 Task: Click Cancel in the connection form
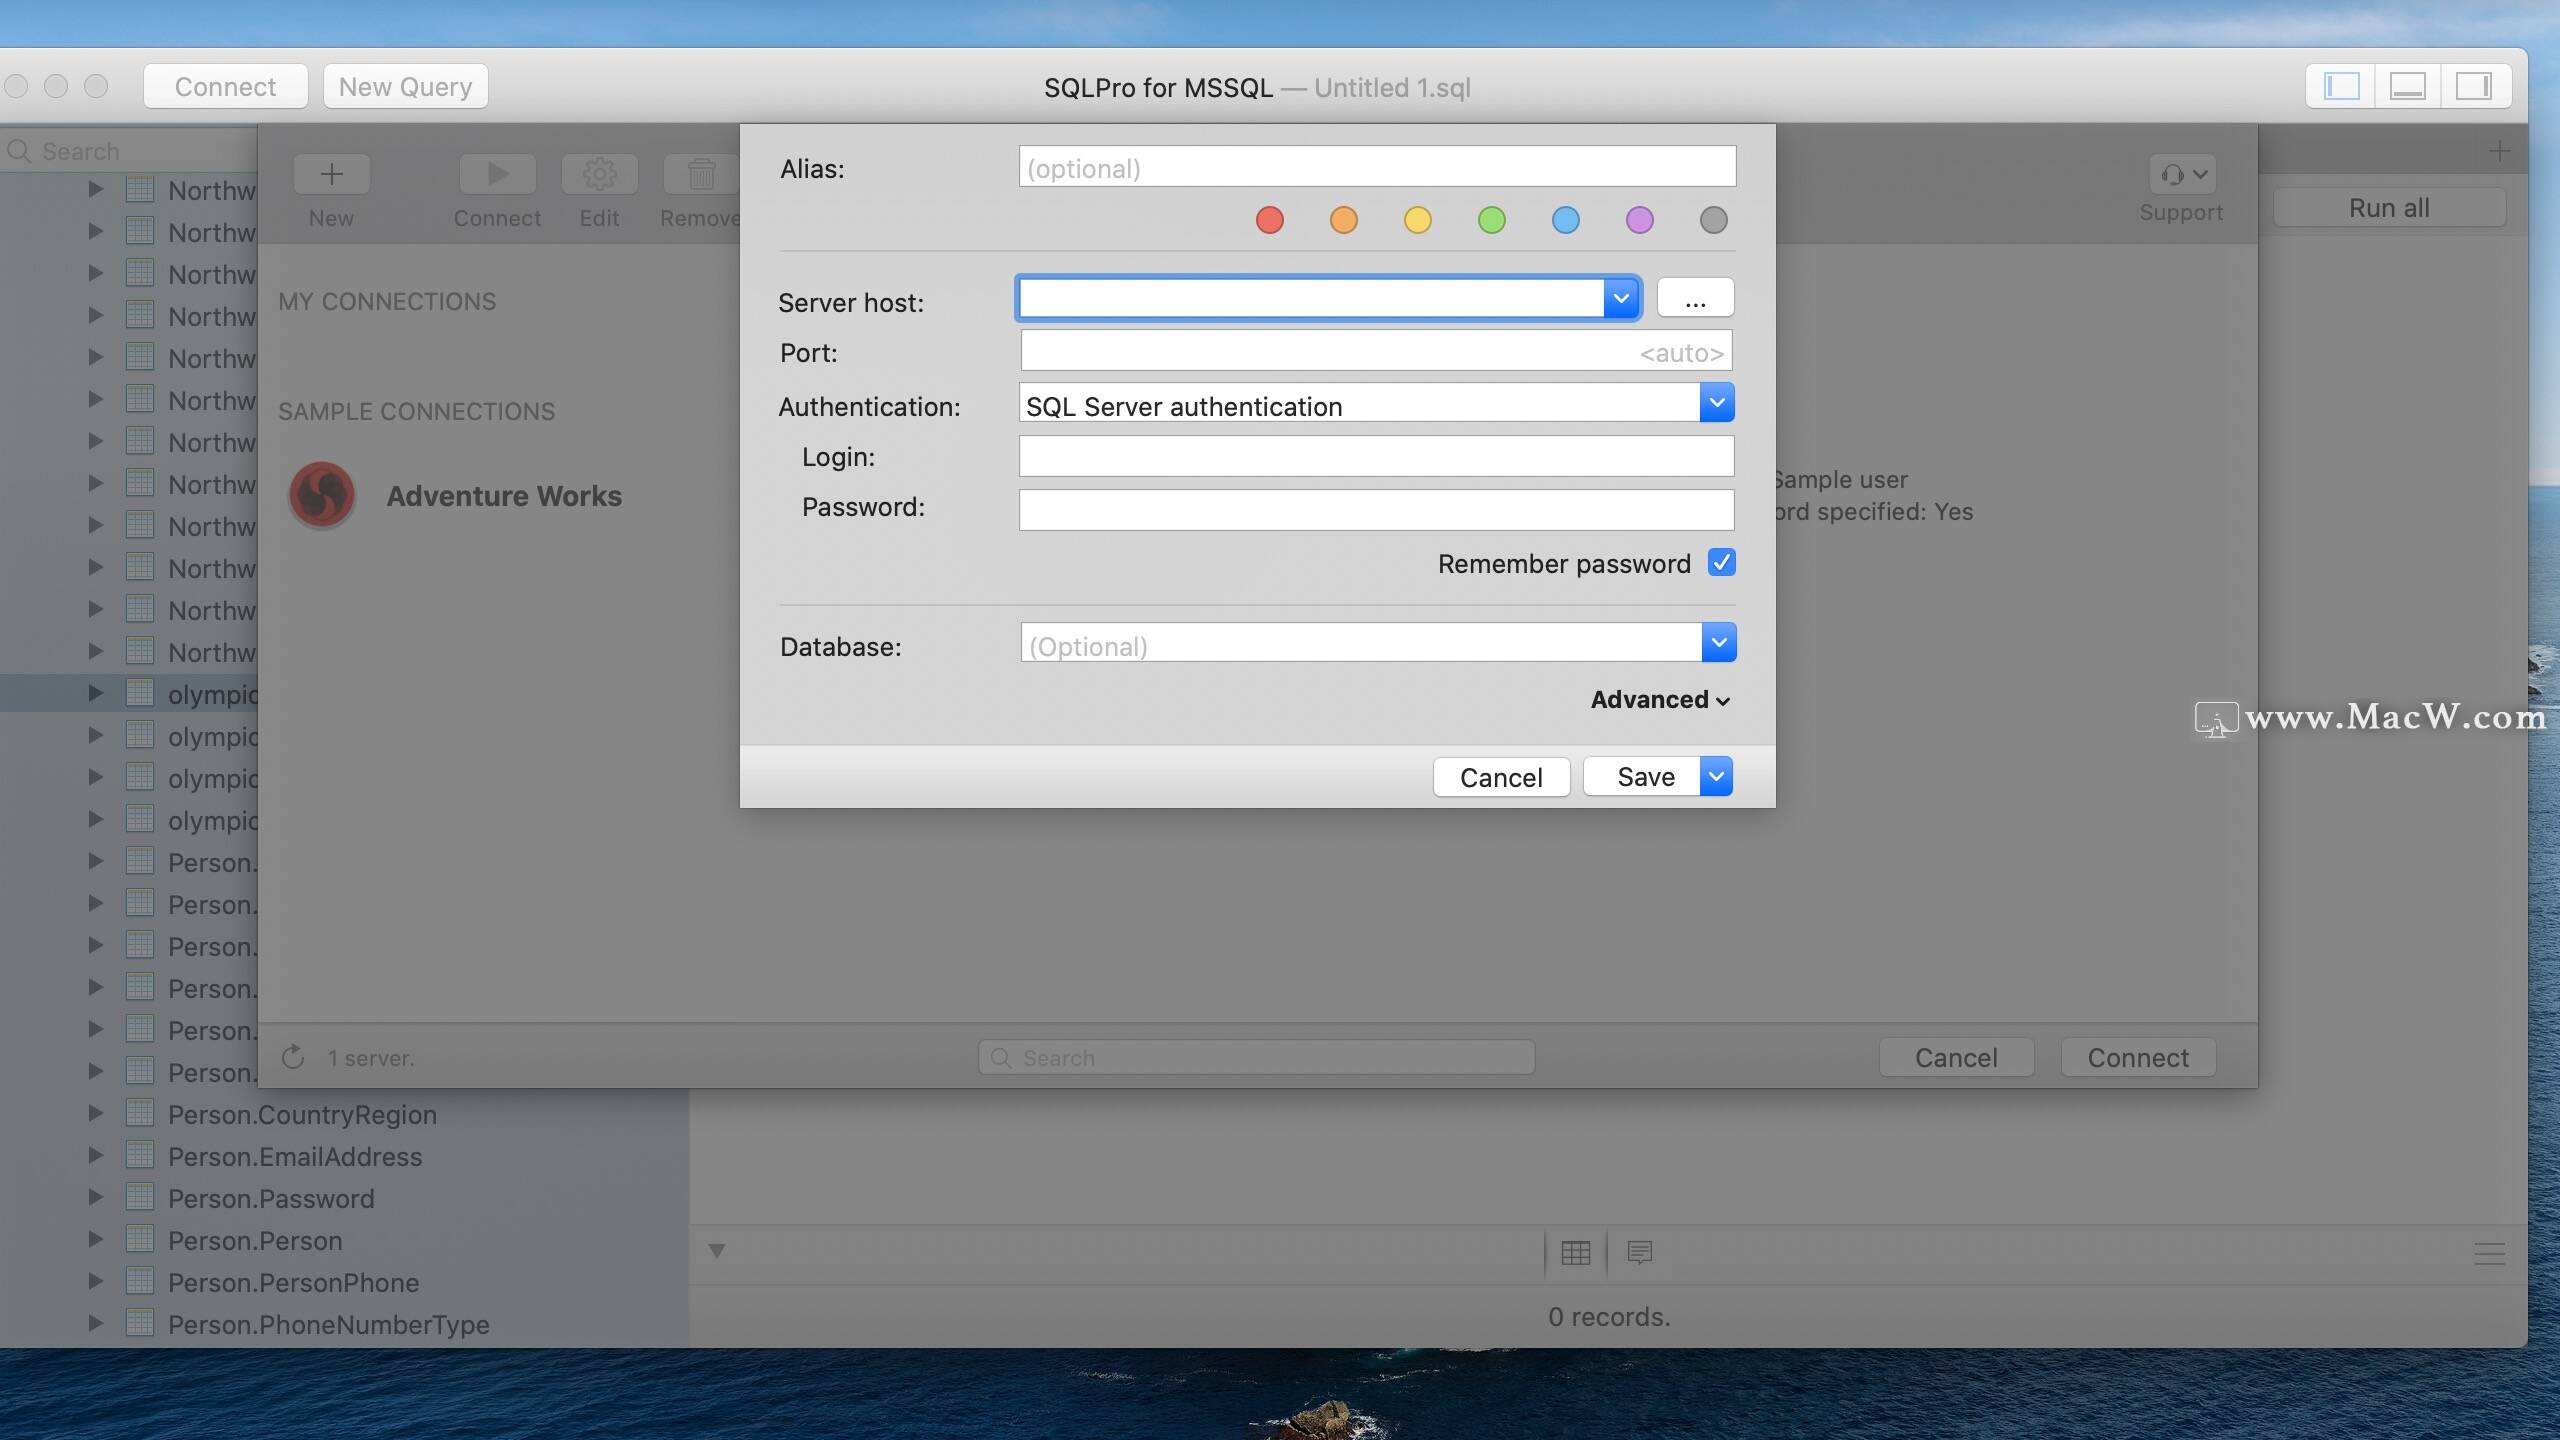(1501, 777)
